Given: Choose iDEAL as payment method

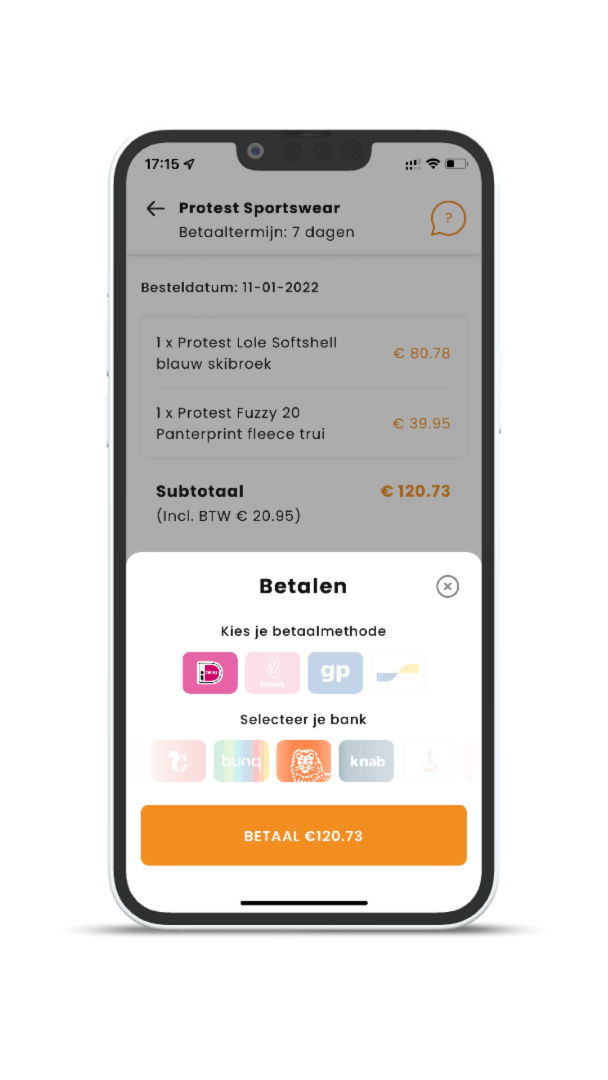Looking at the screenshot, I should [210, 672].
